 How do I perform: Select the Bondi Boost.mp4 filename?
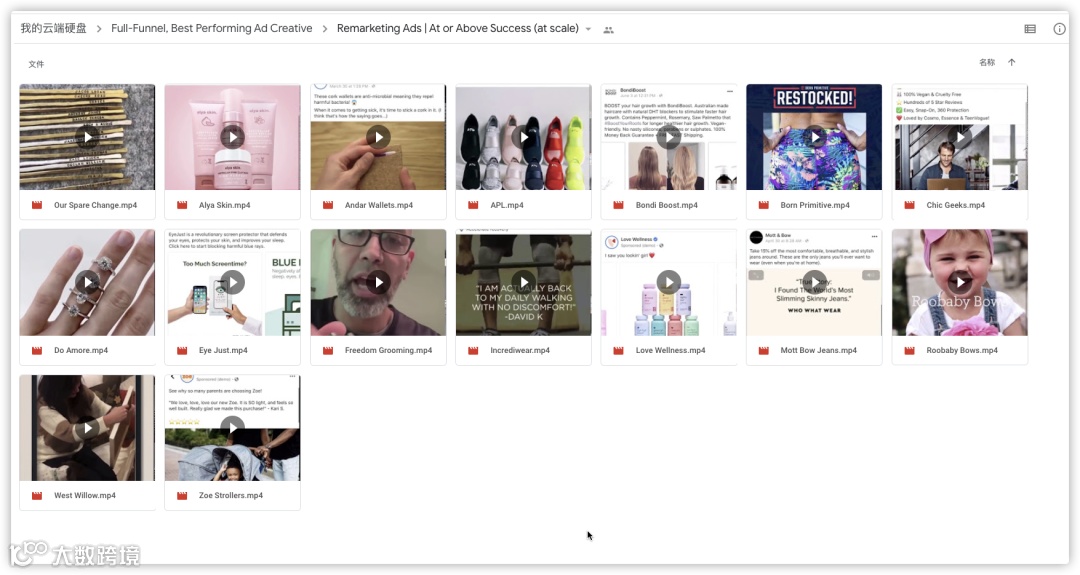pyautogui.click(x=667, y=205)
